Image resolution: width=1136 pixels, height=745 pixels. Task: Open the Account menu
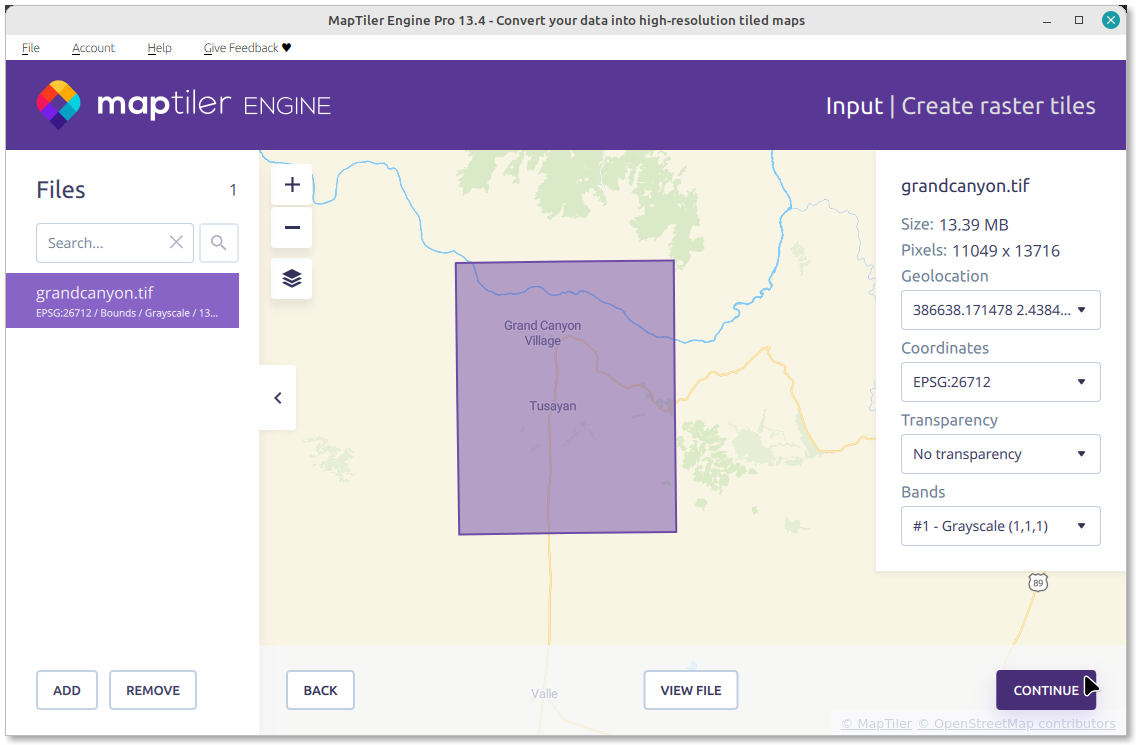tap(93, 48)
